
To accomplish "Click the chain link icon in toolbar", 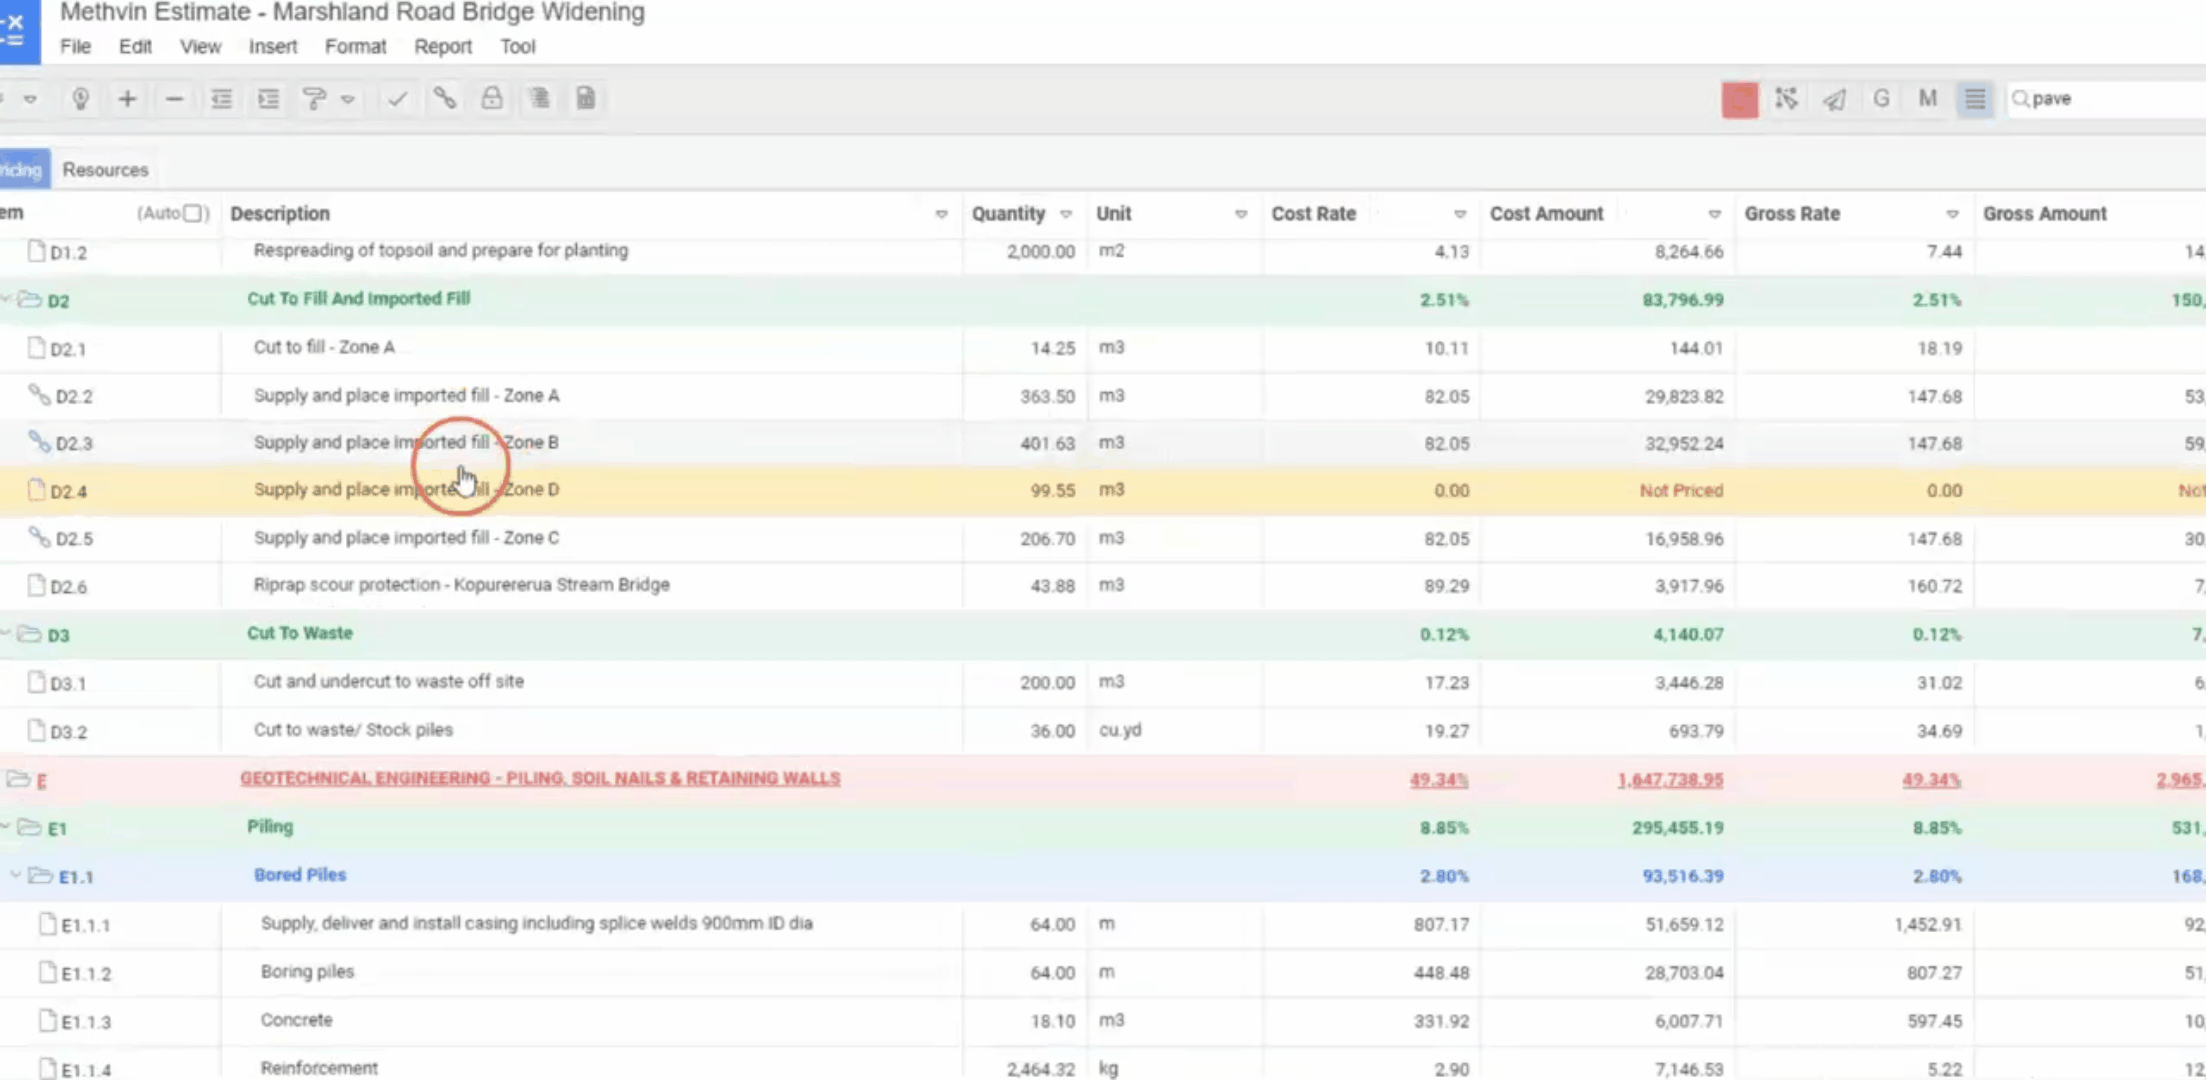I will click(x=445, y=98).
